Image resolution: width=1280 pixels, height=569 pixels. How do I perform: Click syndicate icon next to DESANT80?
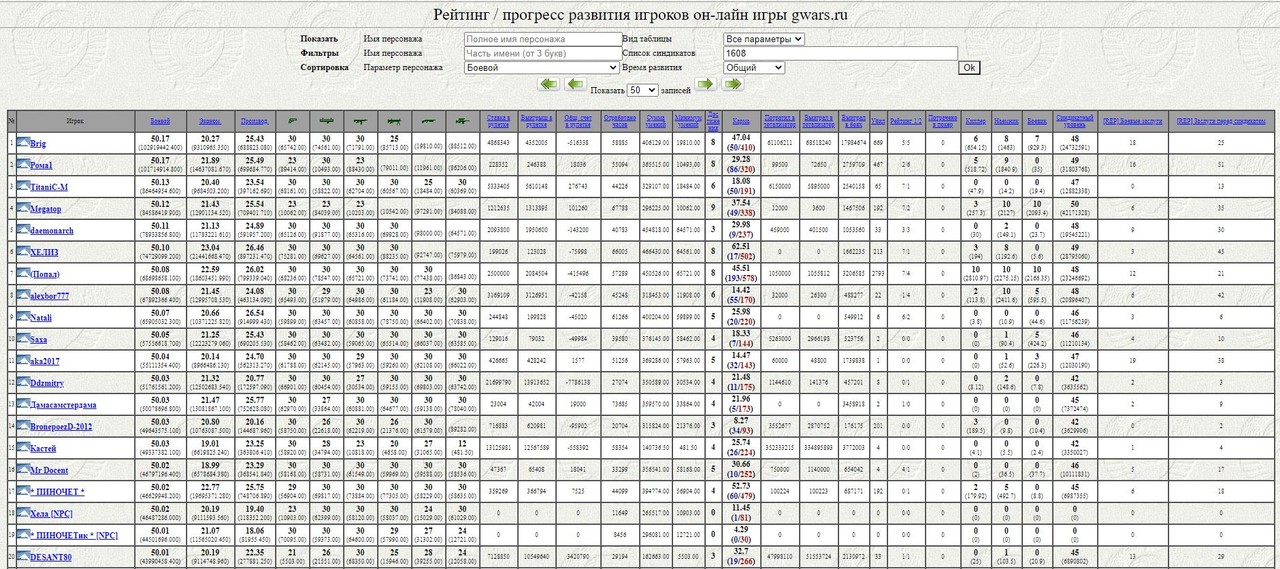pyautogui.click(x=23, y=556)
